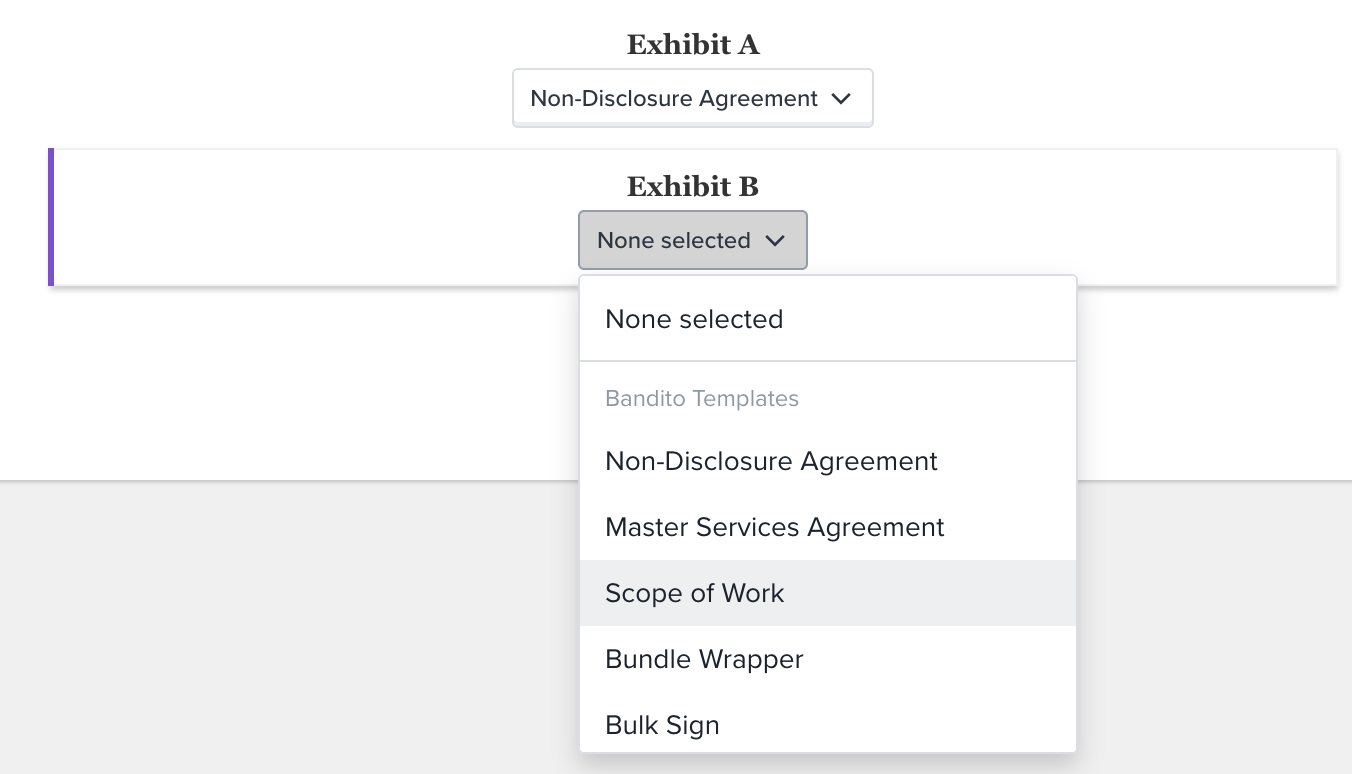Click the Bandito Templates group header
Image resolution: width=1352 pixels, height=774 pixels.
(702, 398)
